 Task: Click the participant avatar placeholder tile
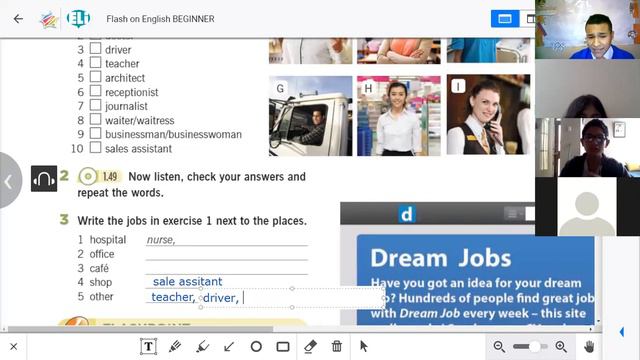(587, 207)
